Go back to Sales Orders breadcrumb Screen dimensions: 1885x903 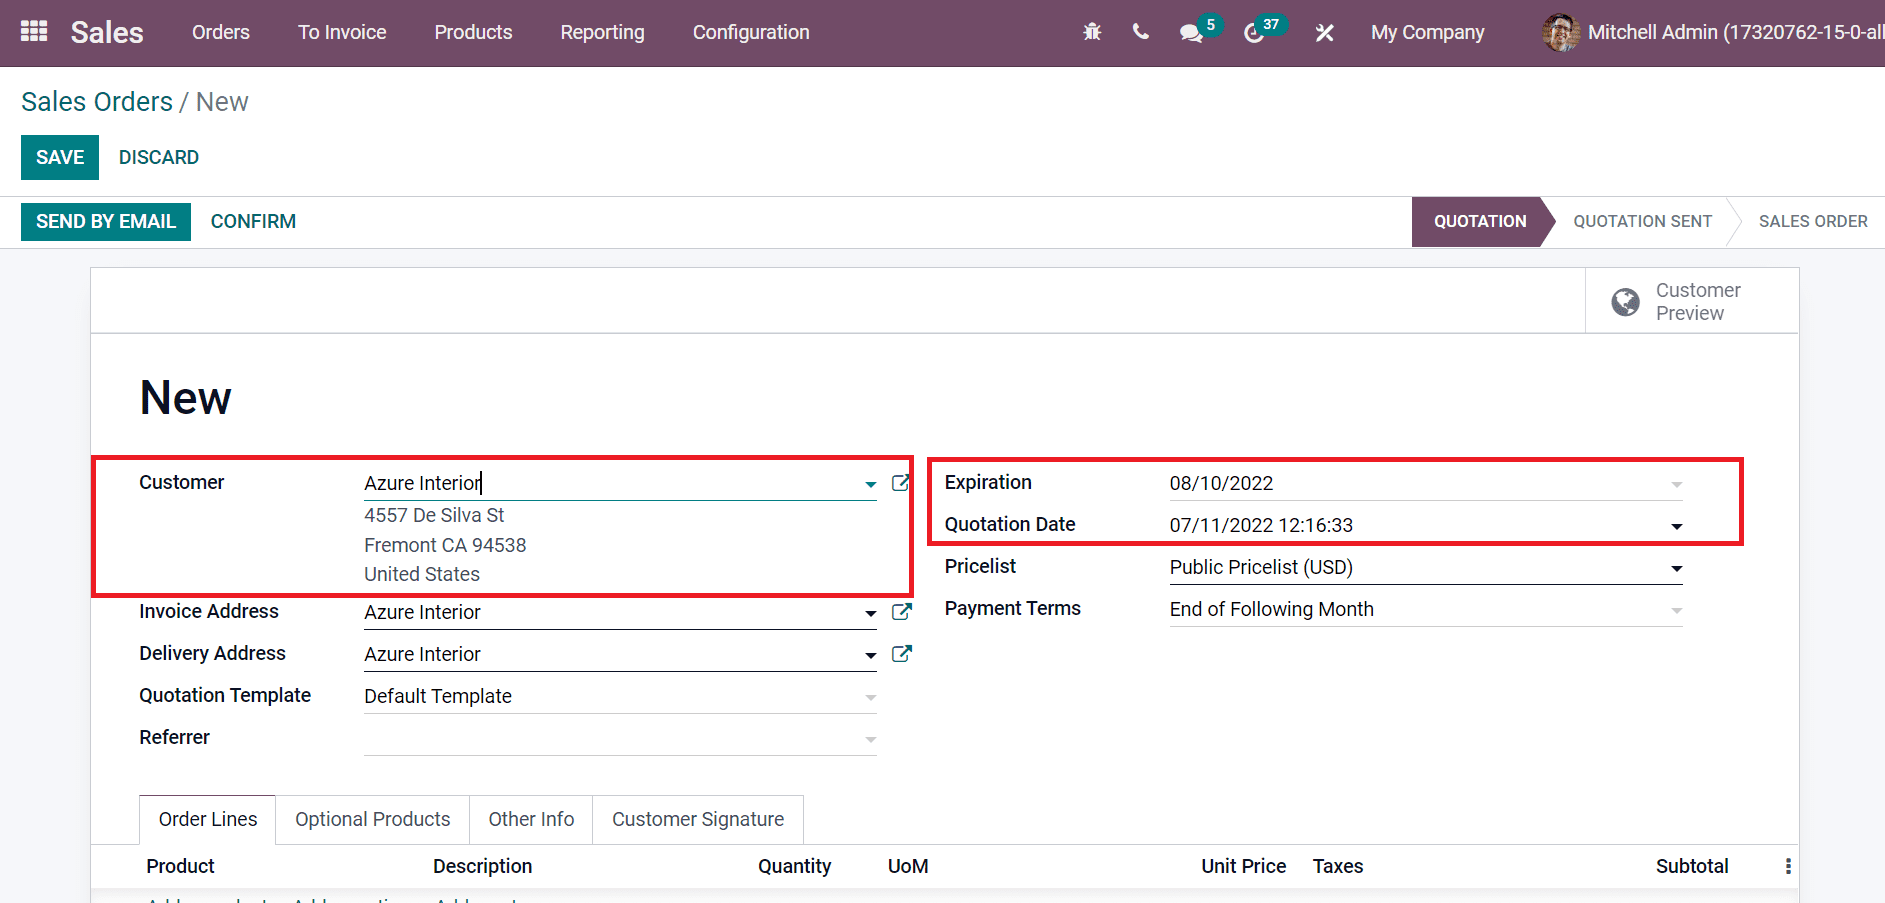click(x=97, y=102)
